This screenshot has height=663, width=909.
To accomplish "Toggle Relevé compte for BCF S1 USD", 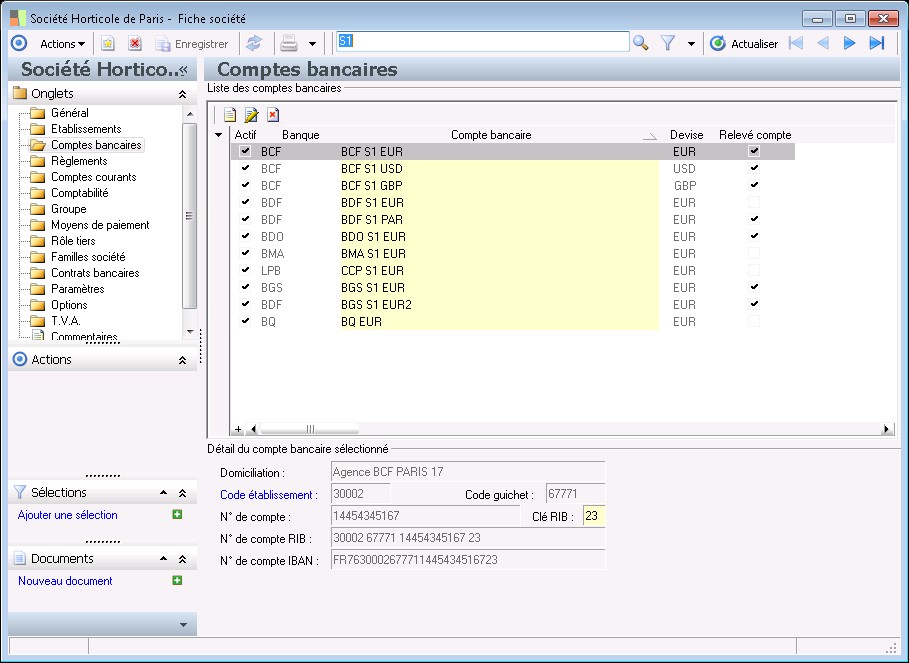I will coord(754,169).
